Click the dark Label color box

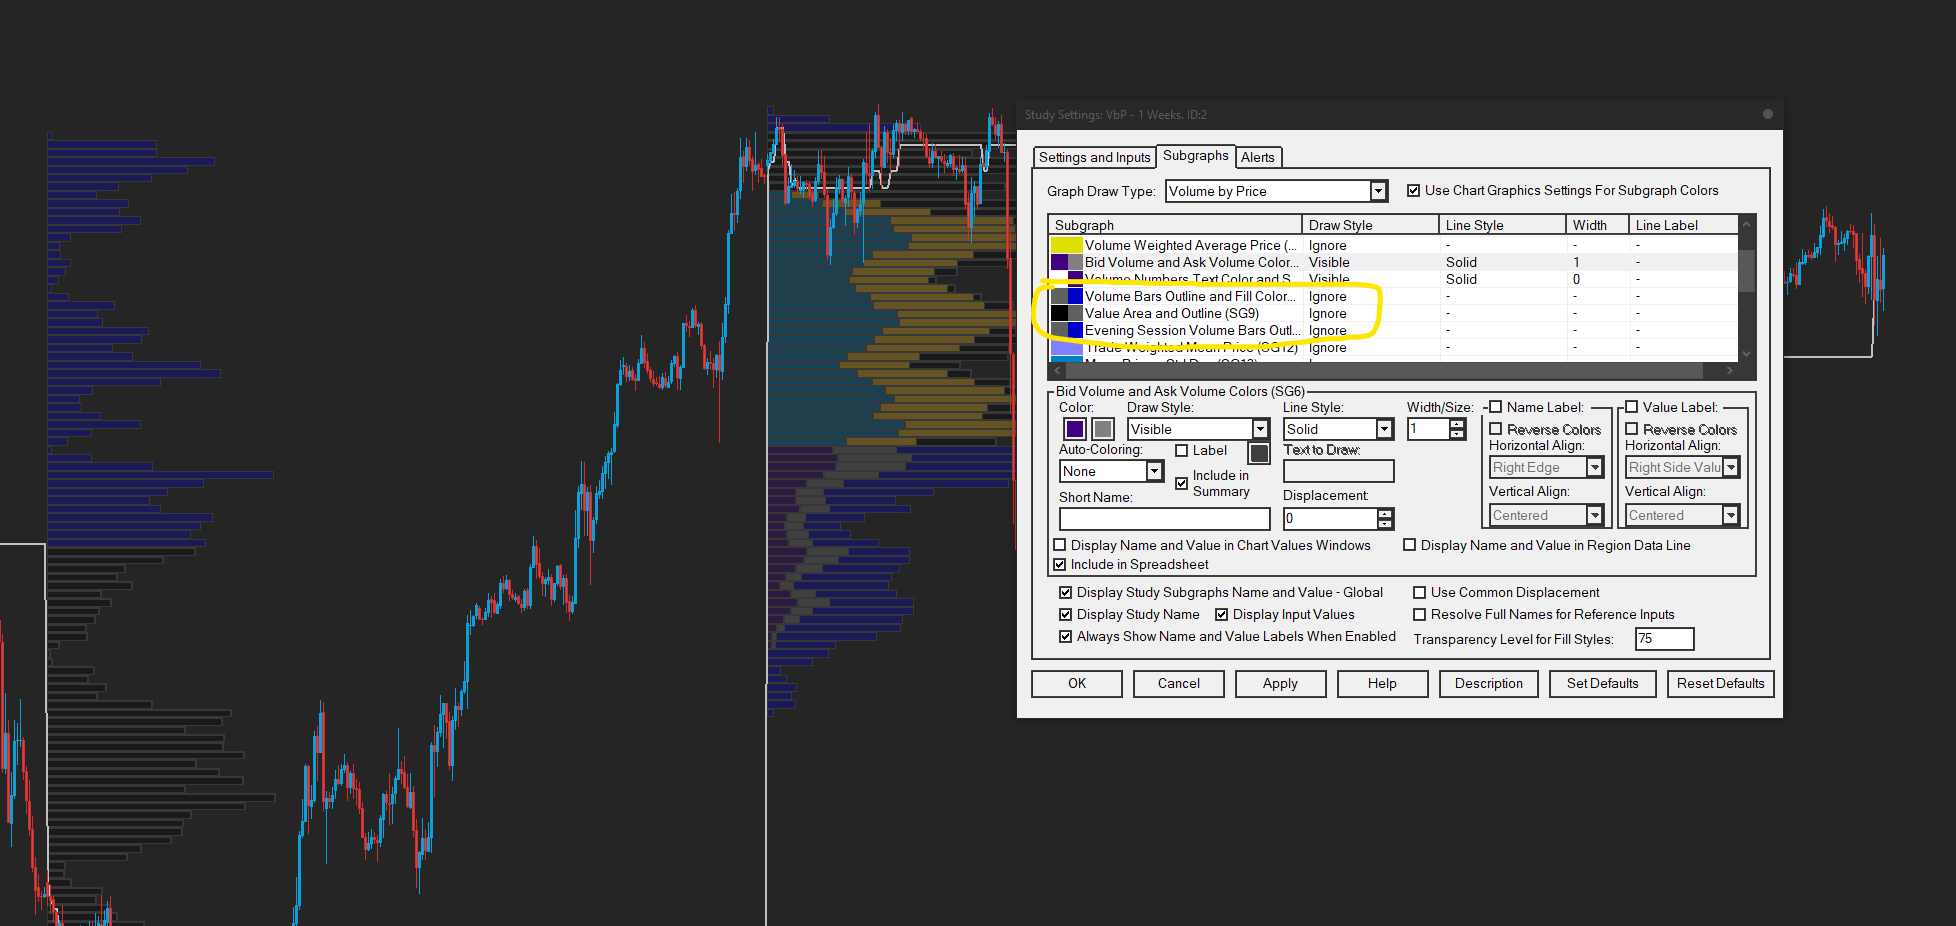pos(1259,453)
